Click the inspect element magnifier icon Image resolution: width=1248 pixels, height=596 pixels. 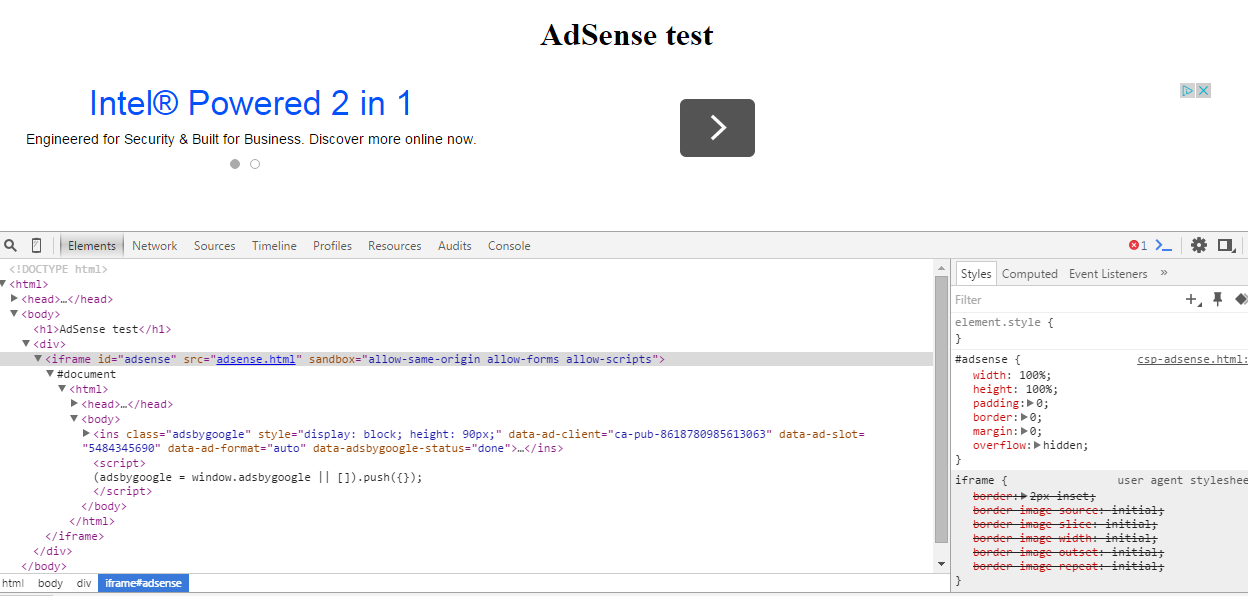[10, 245]
